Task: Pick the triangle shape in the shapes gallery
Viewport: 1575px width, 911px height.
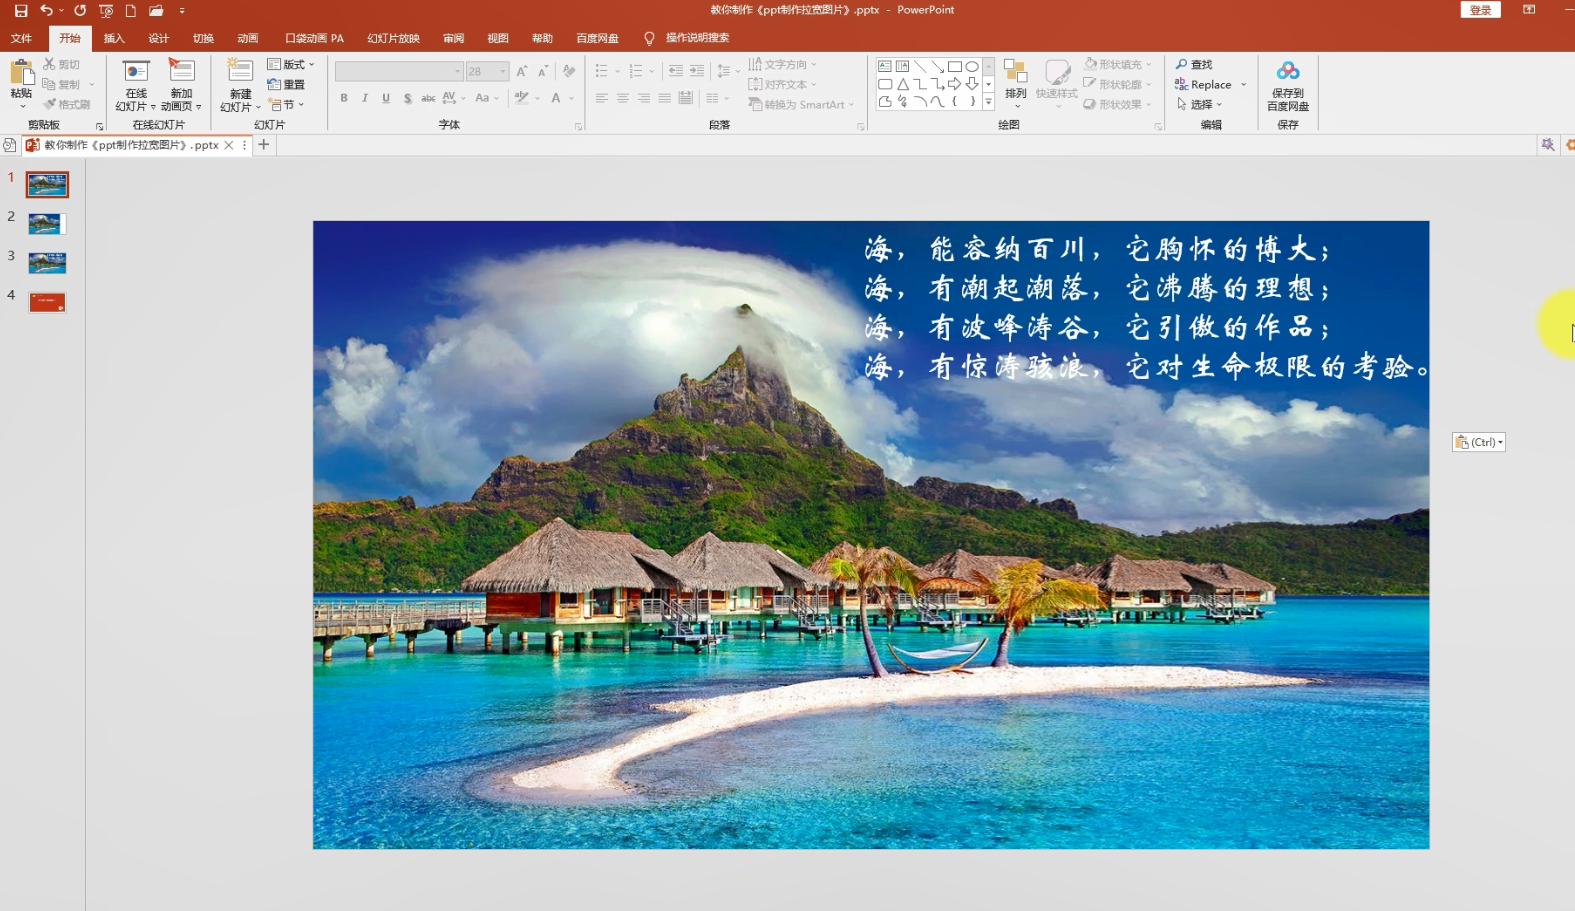Action: pyautogui.click(x=902, y=84)
